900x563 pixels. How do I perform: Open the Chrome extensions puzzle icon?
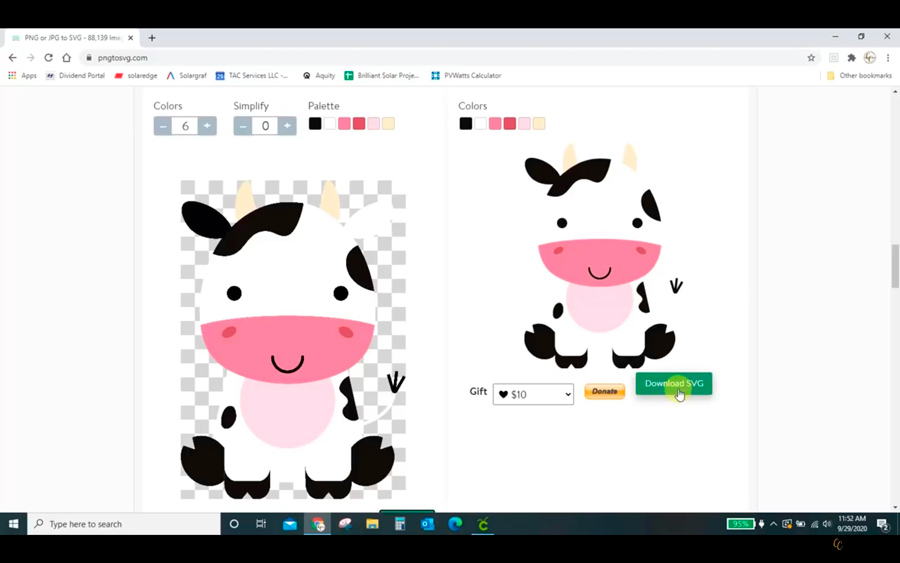(851, 57)
